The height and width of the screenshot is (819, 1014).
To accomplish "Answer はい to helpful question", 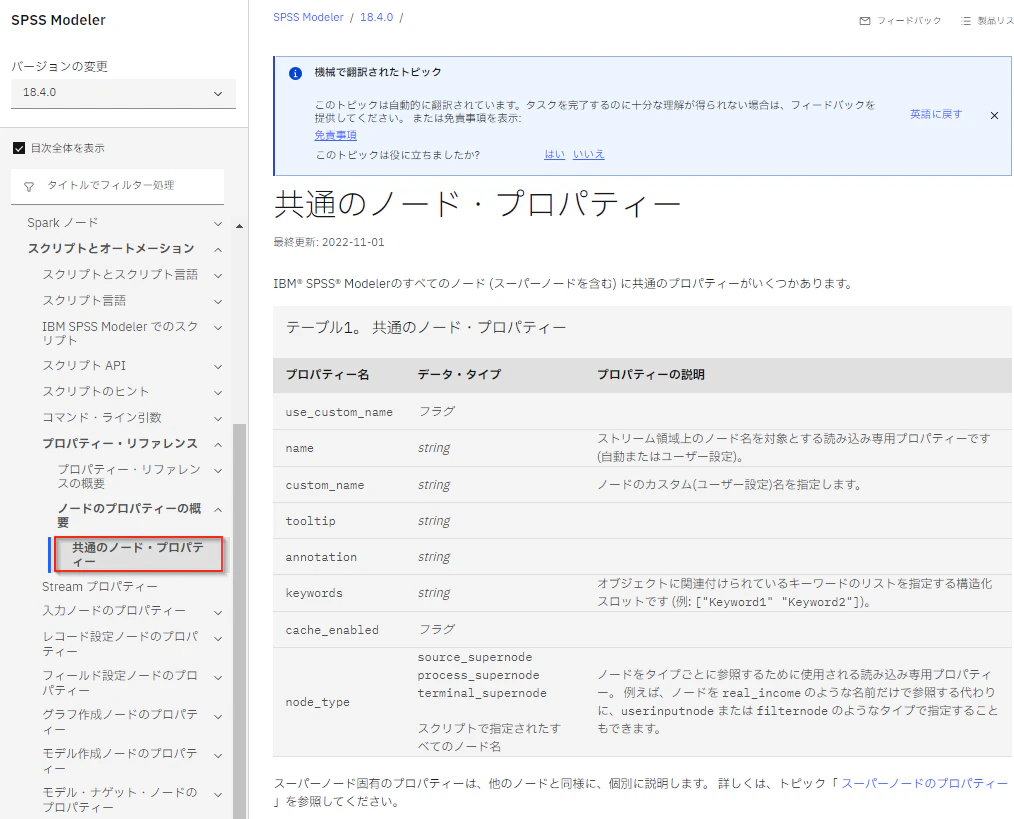I will click(554, 154).
